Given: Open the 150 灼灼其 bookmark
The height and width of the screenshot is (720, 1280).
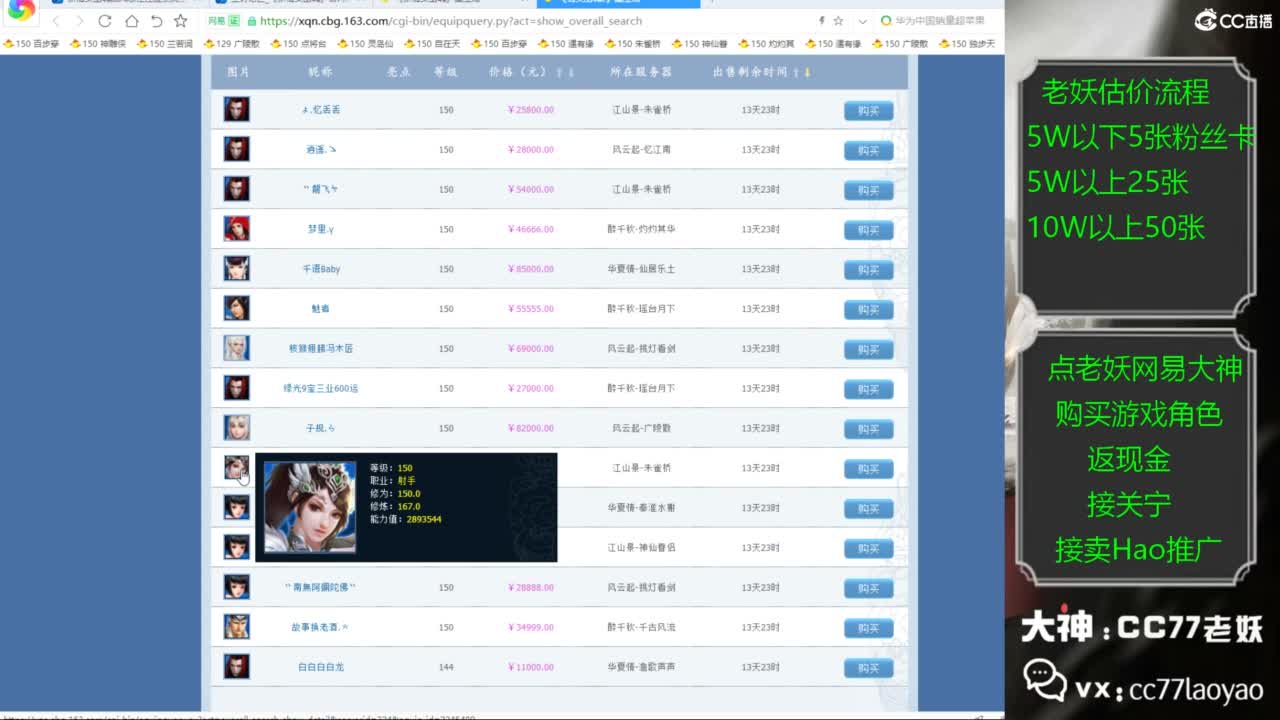Looking at the screenshot, I should click(x=766, y=44).
